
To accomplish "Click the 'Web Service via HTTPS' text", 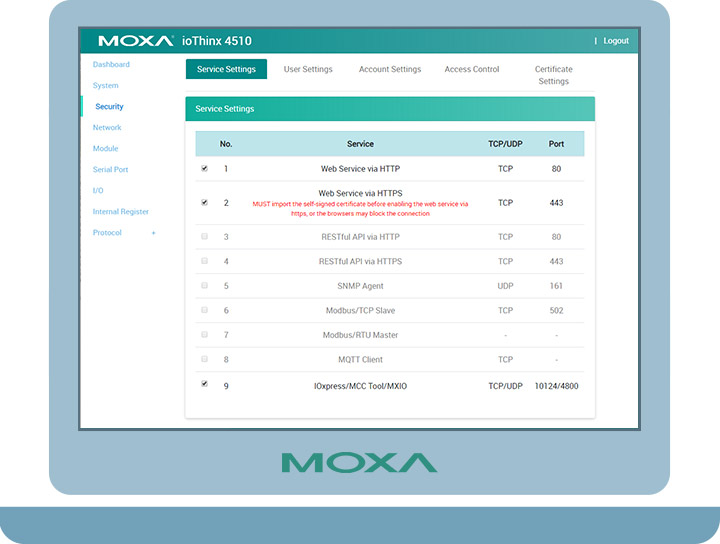I will 360,193.
